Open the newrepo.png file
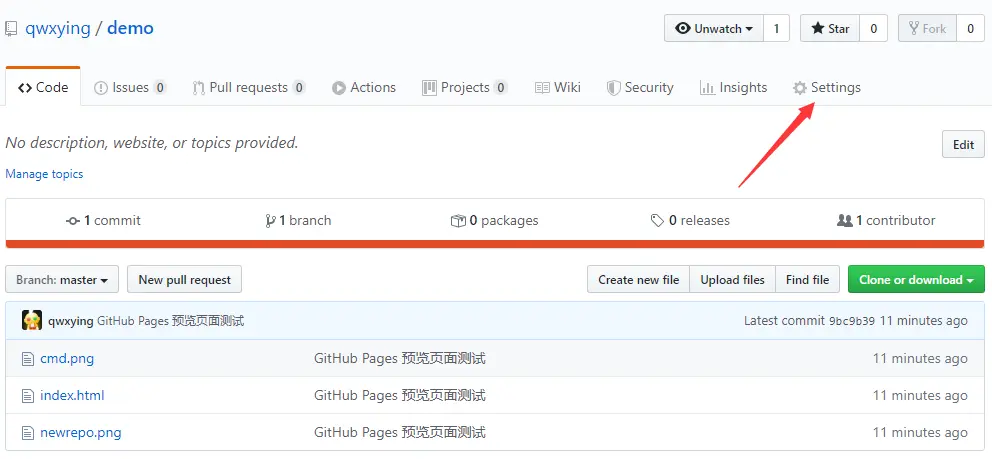 [x=80, y=433]
